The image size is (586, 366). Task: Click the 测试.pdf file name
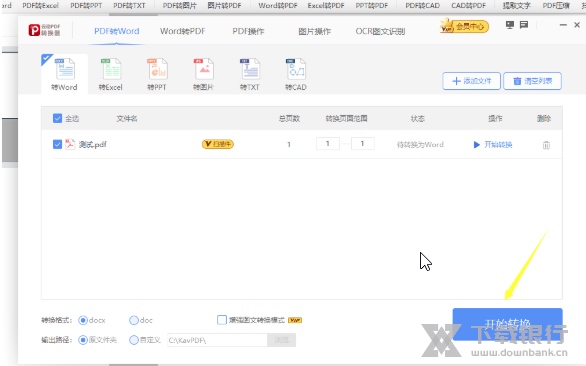click(93, 144)
